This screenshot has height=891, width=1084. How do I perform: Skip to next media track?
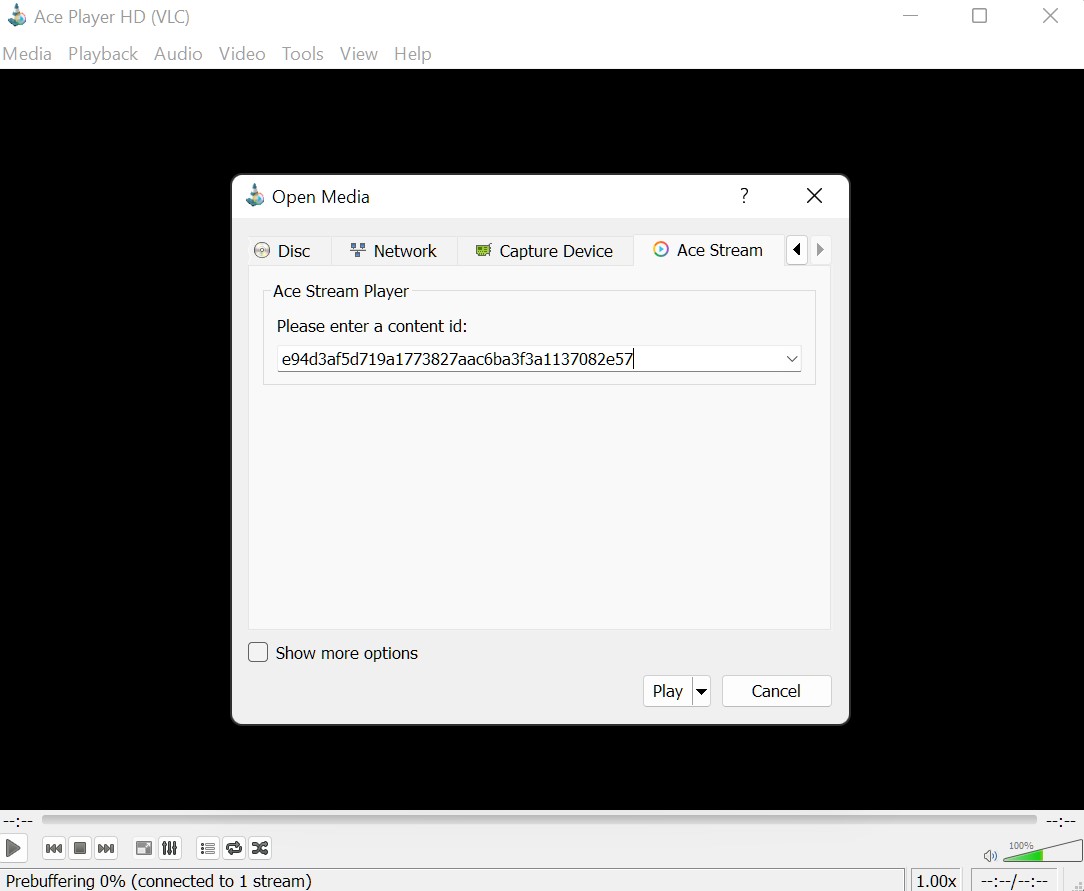coord(106,848)
